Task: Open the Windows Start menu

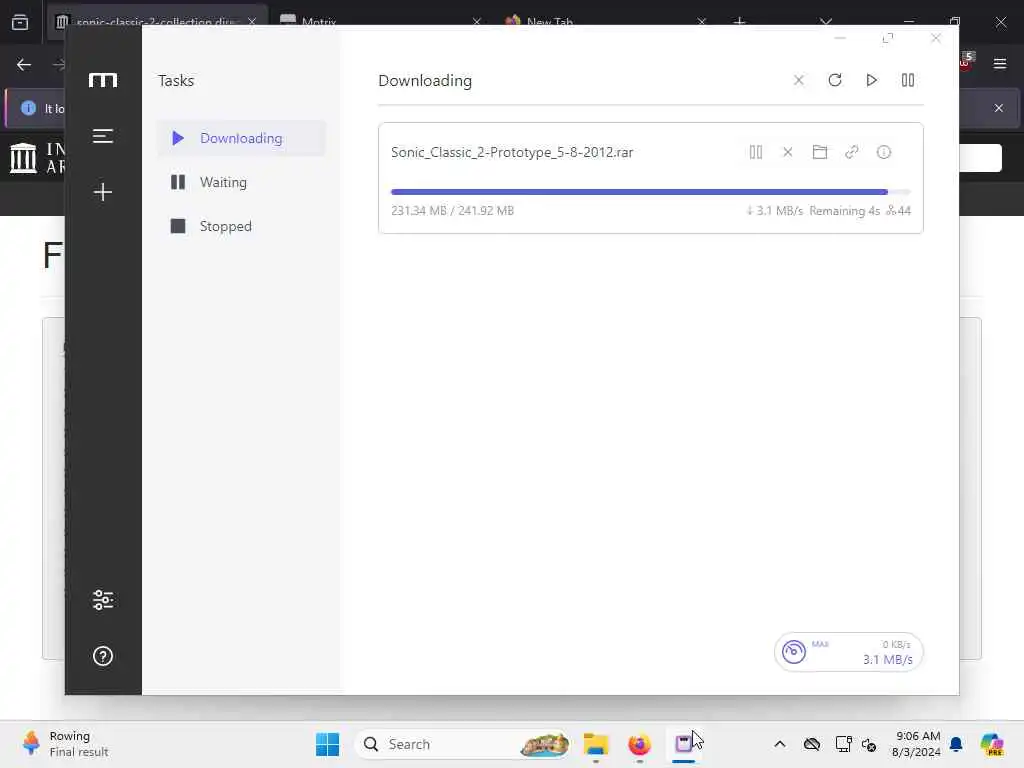Action: (x=327, y=744)
